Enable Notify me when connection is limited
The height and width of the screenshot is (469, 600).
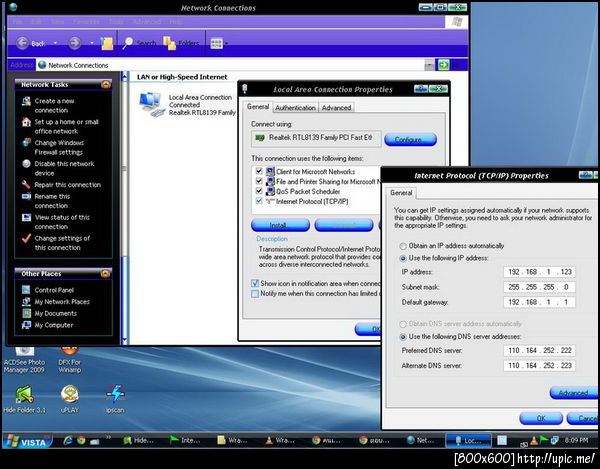click(x=254, y=294)
